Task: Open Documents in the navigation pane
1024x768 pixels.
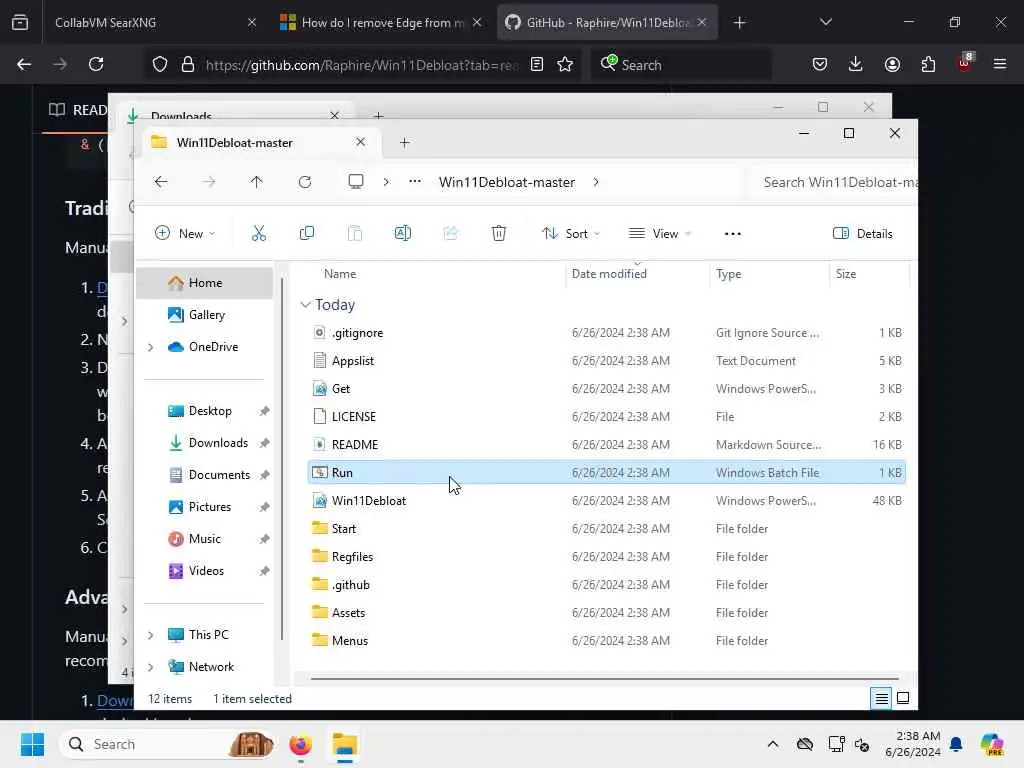Action: click(204, 475)
